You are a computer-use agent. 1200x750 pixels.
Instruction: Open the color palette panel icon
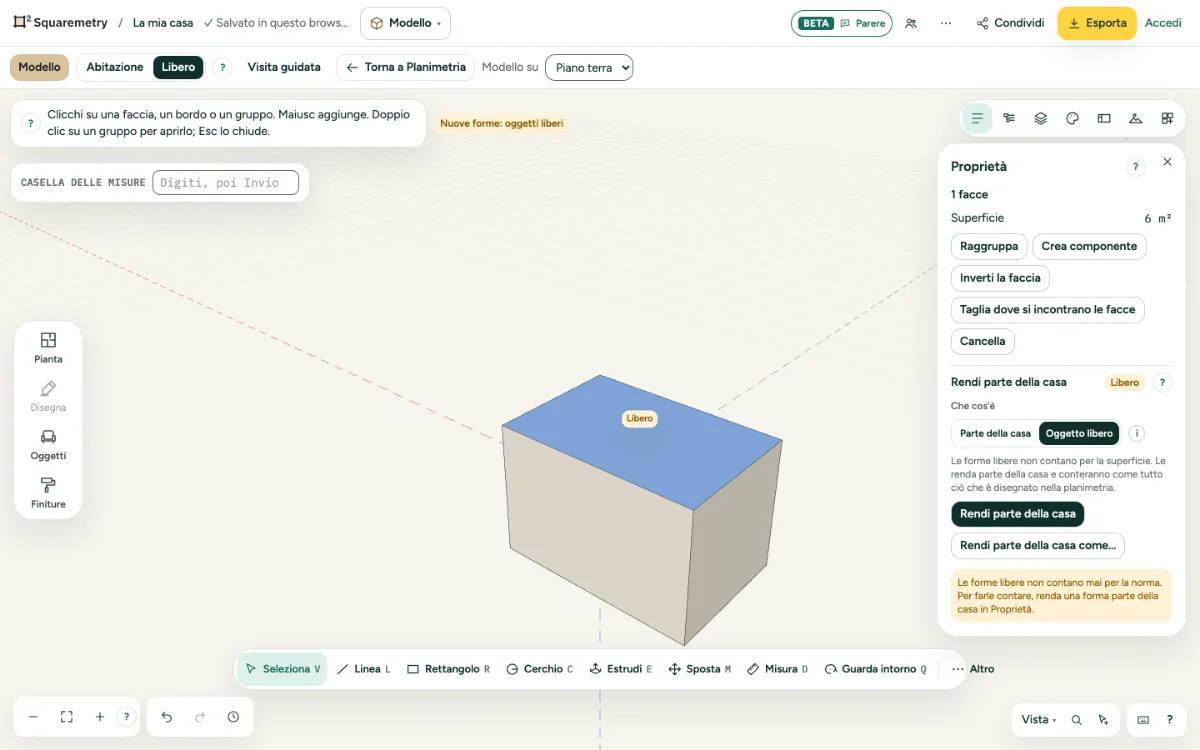click(1072, 118)
